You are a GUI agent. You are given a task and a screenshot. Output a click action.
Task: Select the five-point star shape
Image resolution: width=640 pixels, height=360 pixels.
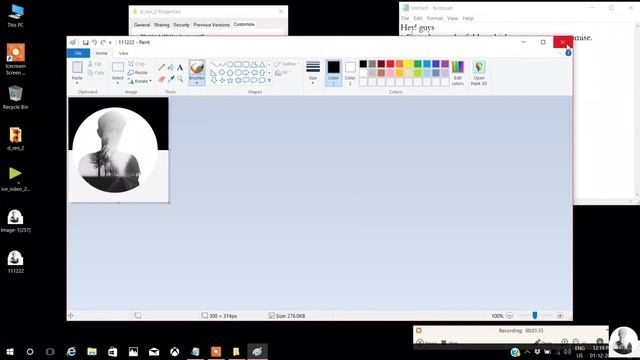click(x=230, y=80)
